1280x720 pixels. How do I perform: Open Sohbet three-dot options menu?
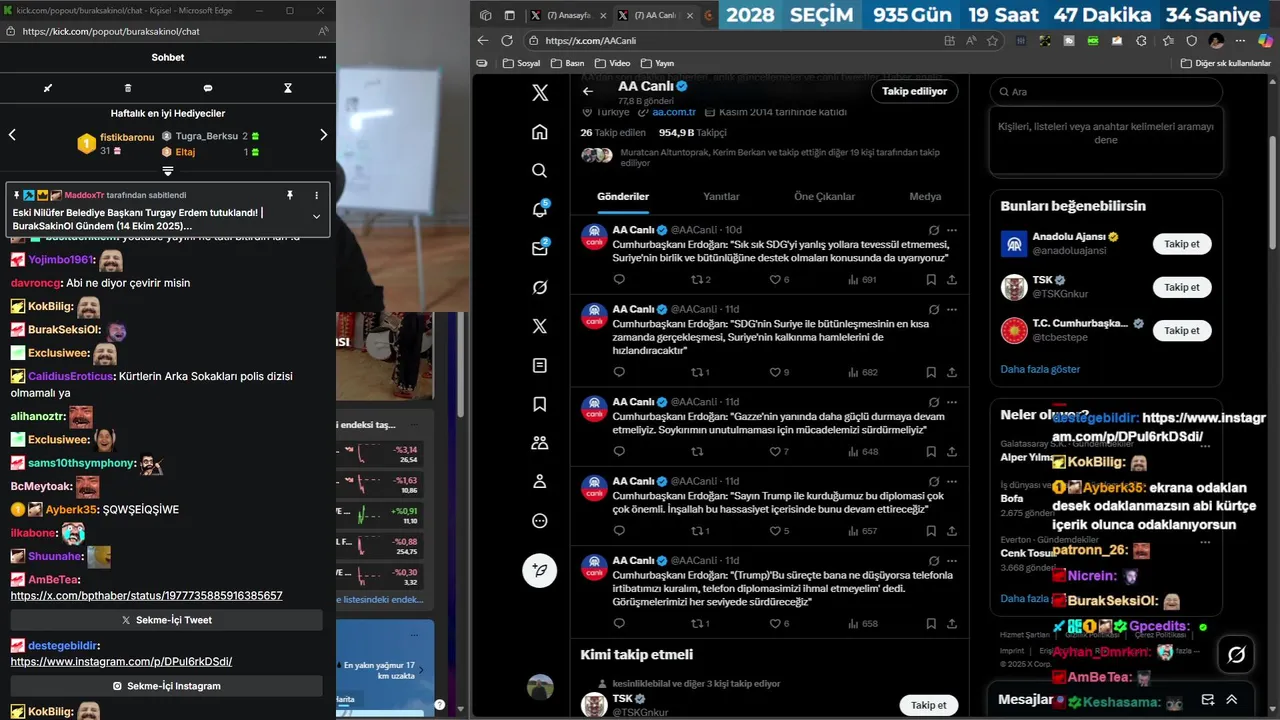322,57
